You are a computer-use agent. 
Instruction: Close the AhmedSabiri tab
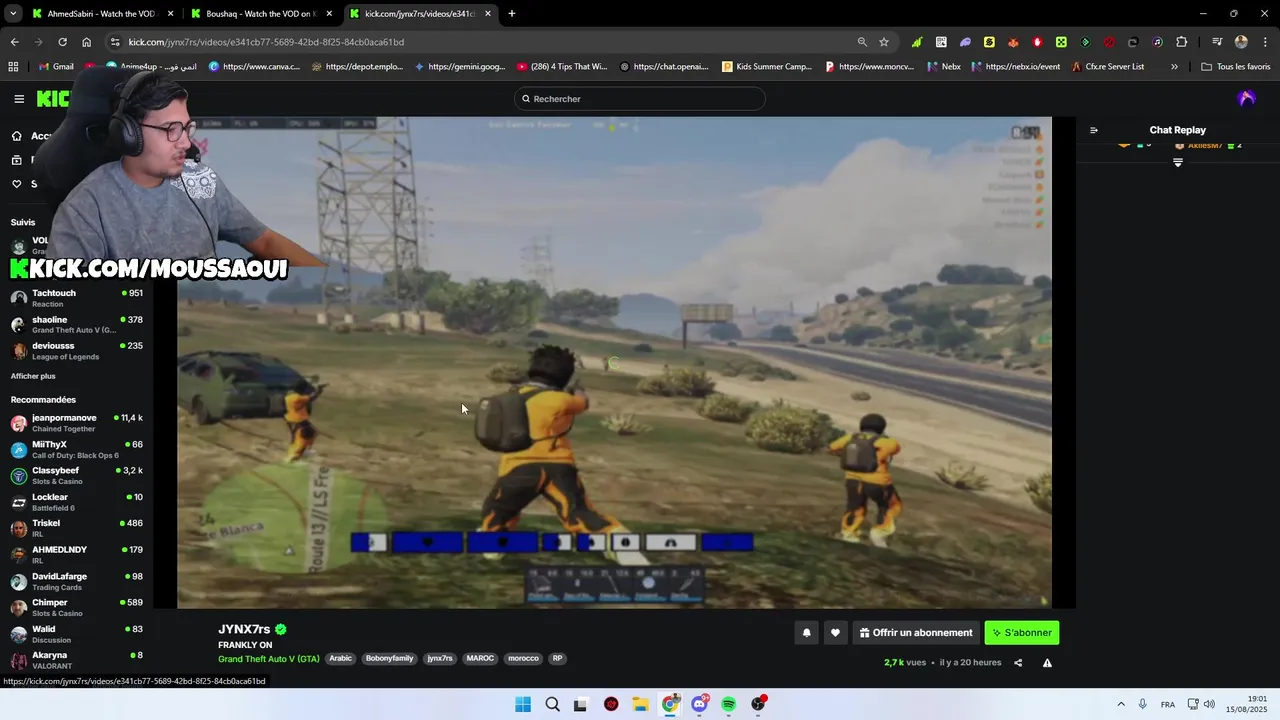coord(170,14)
